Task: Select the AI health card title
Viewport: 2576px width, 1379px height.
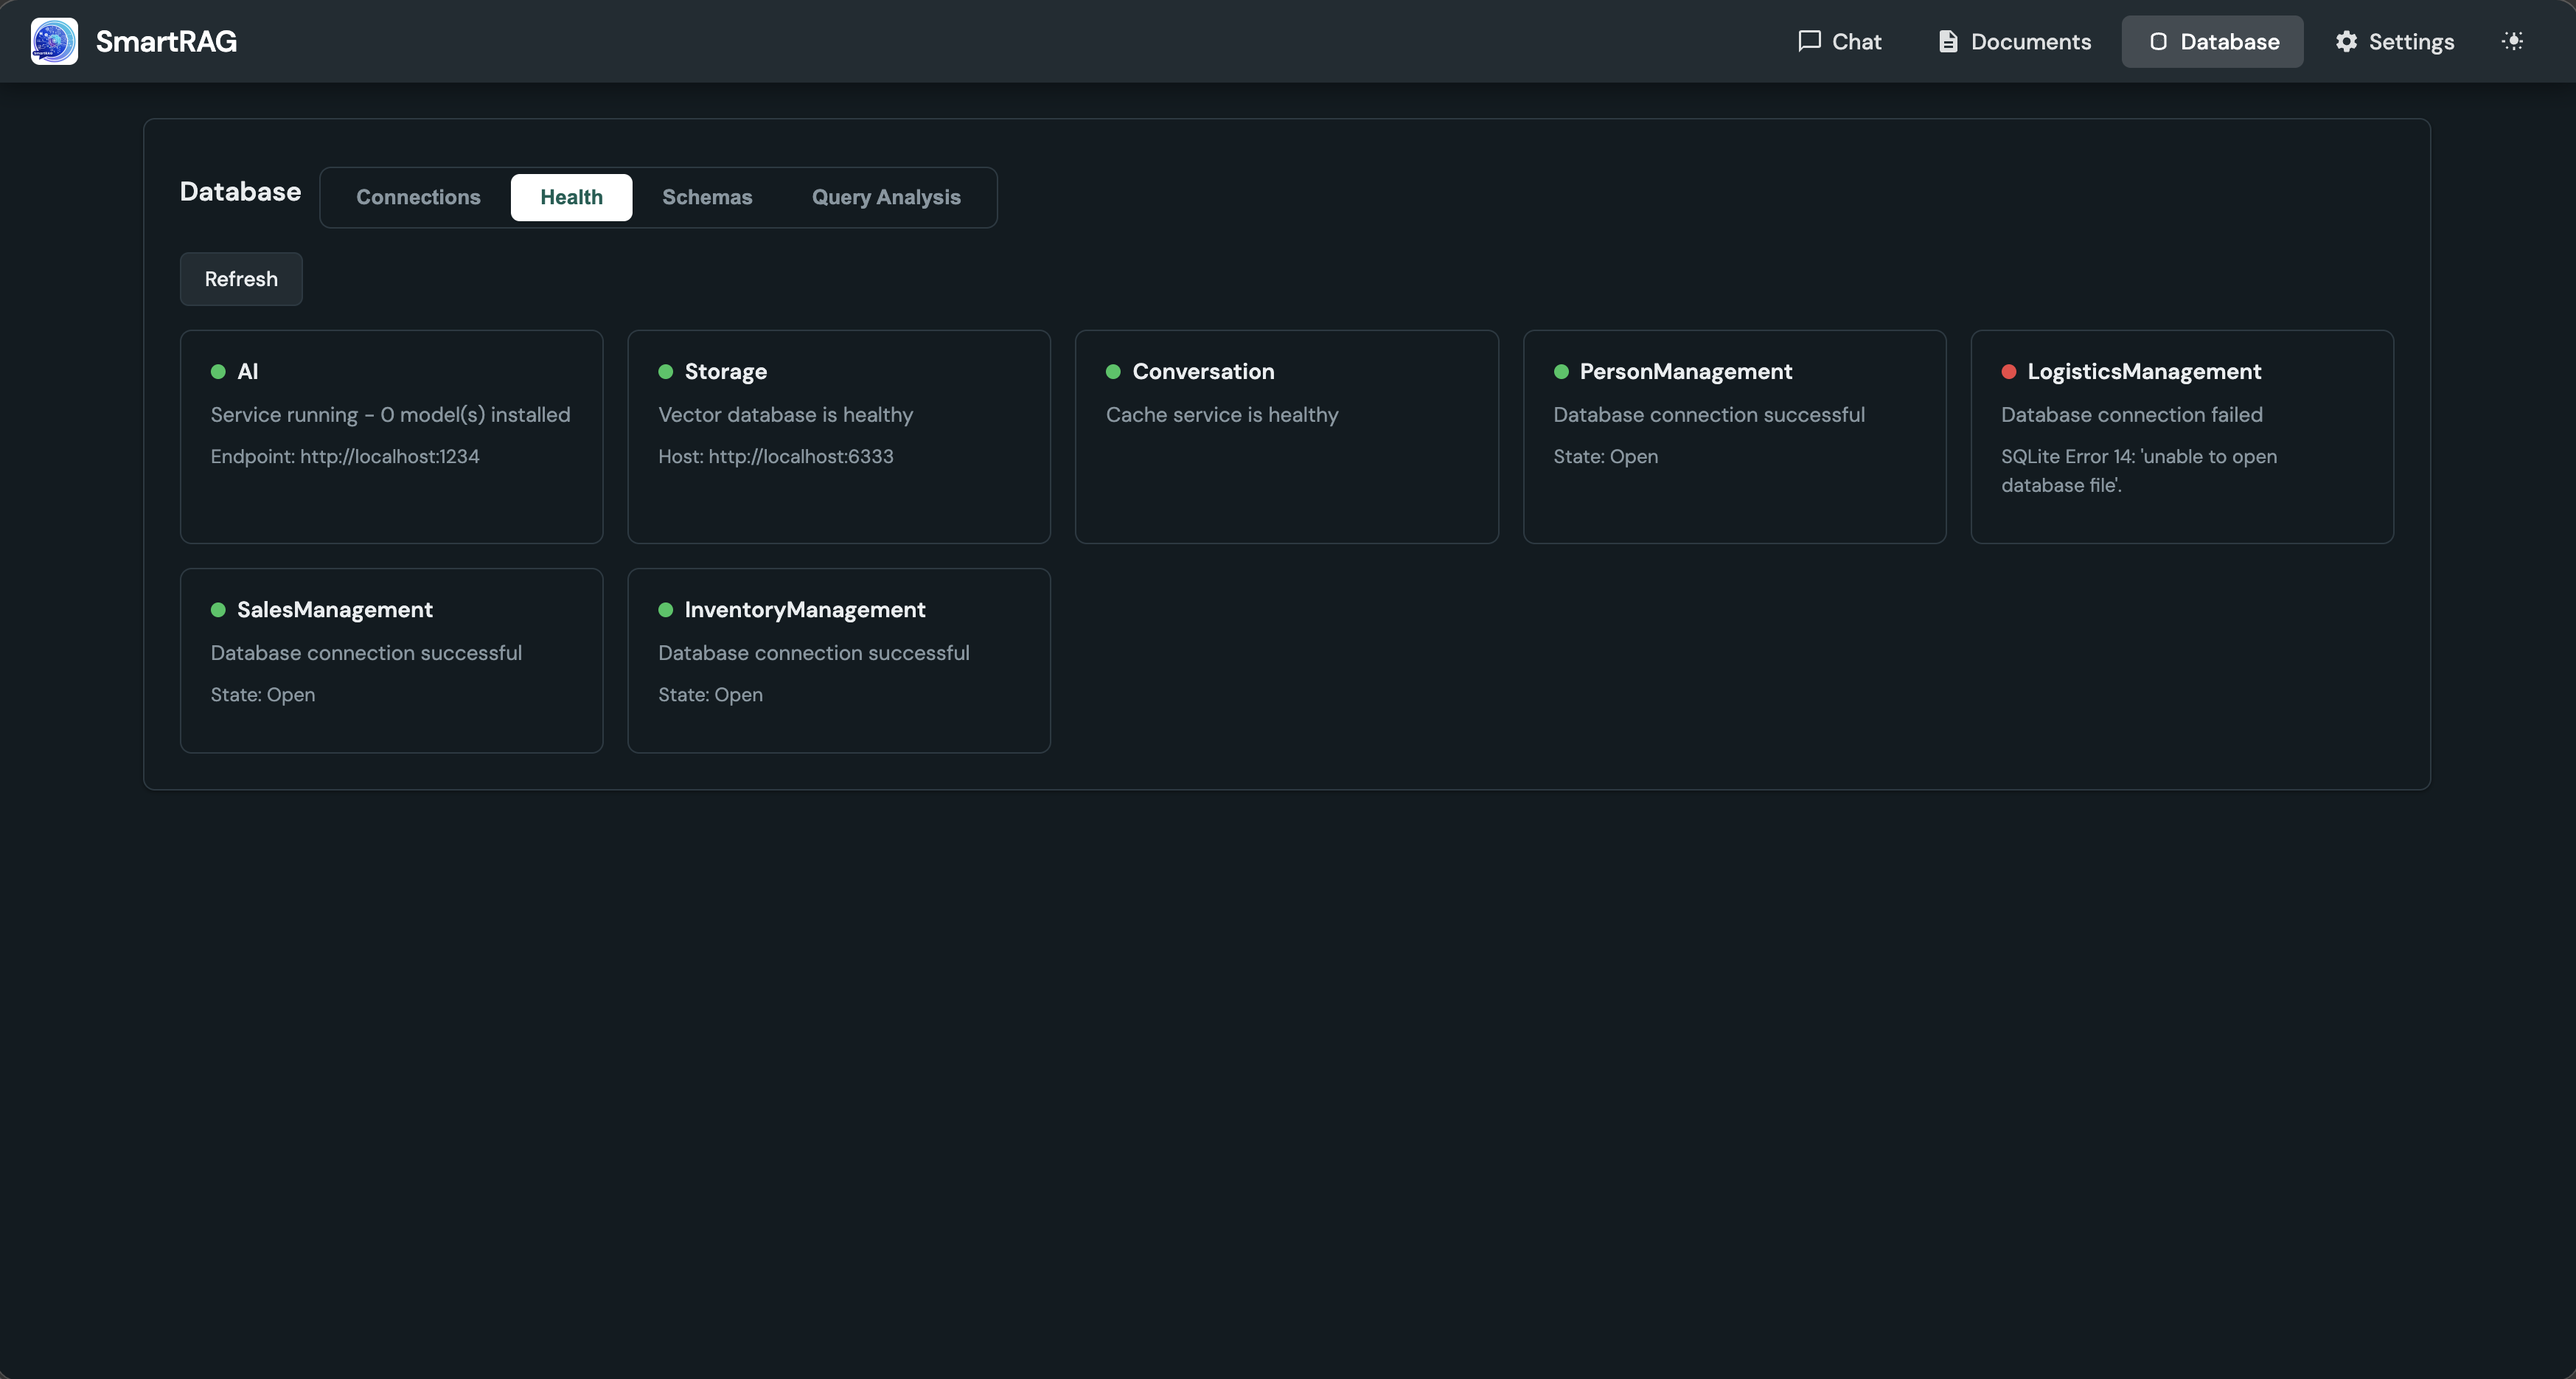Action: click(247, 372)
